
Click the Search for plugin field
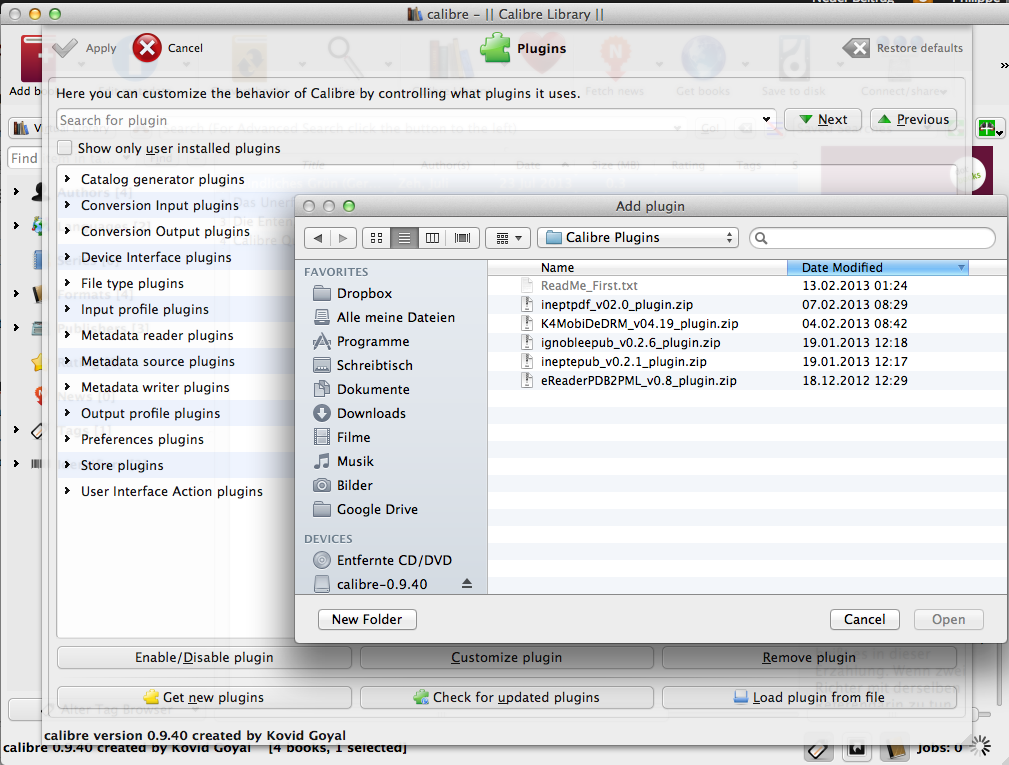pos(410,120)
